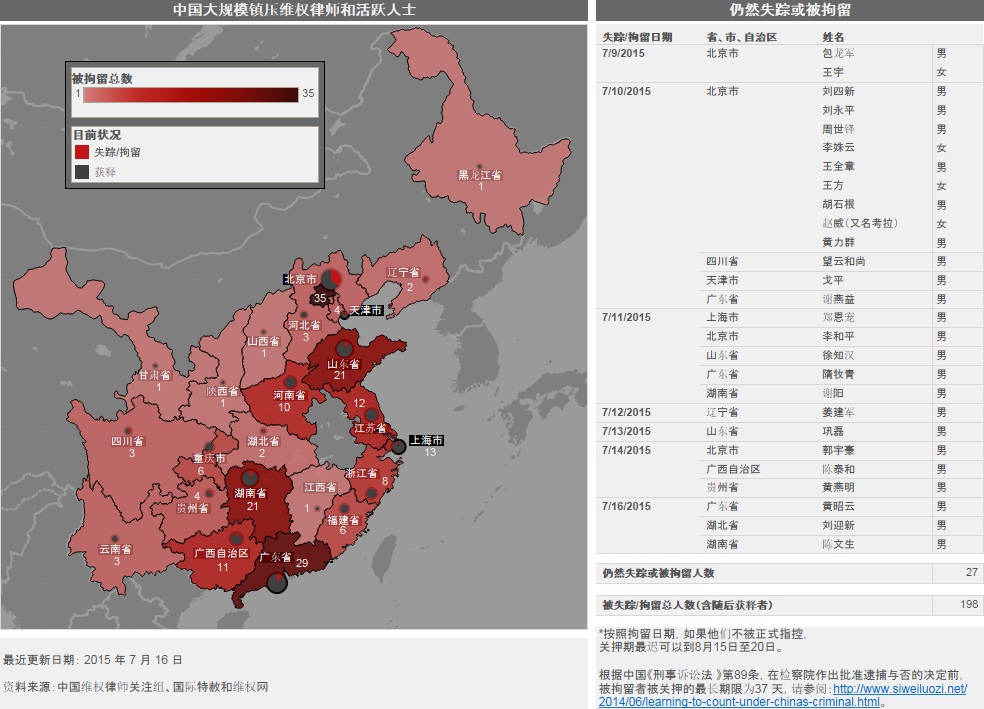Select the red 失踪/拘留 legend swatch

click(82, 152)
